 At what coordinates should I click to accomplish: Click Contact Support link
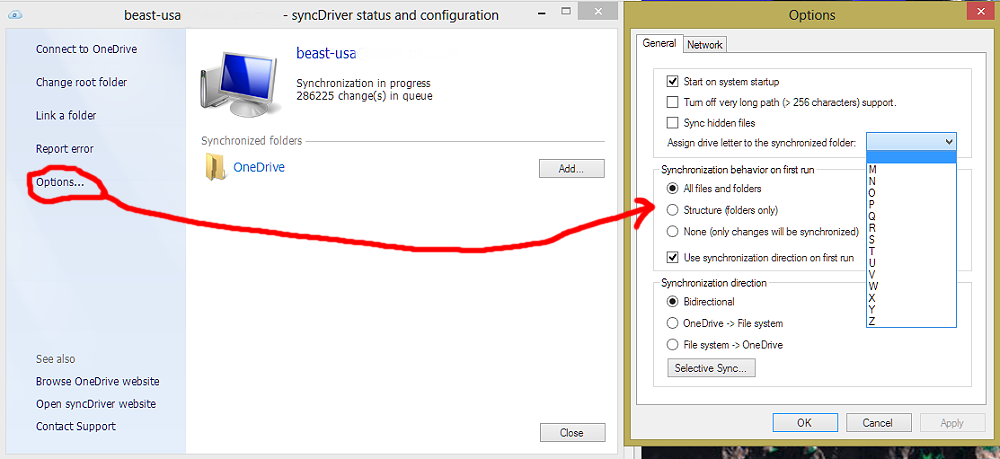(x=76, y=426)
